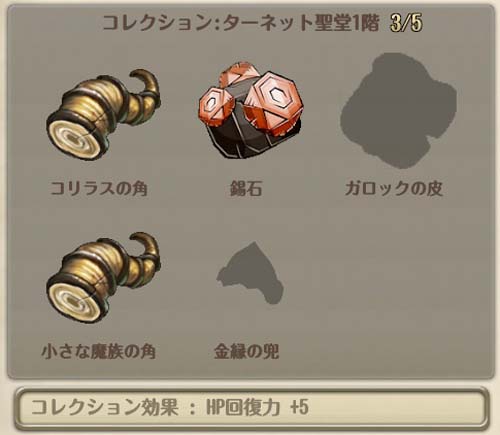Viewport: 500px width, 435px height.
Task: Click the 錫石 ore crystal icon
Action: click(251, 110)
